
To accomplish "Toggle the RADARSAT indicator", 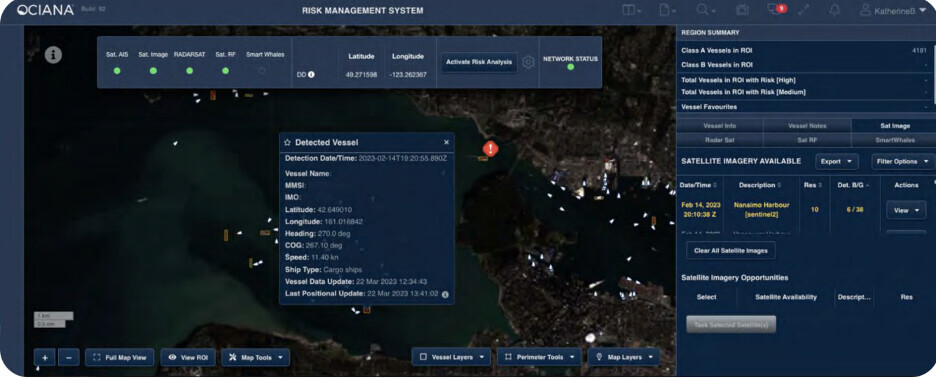I will 189,70.
